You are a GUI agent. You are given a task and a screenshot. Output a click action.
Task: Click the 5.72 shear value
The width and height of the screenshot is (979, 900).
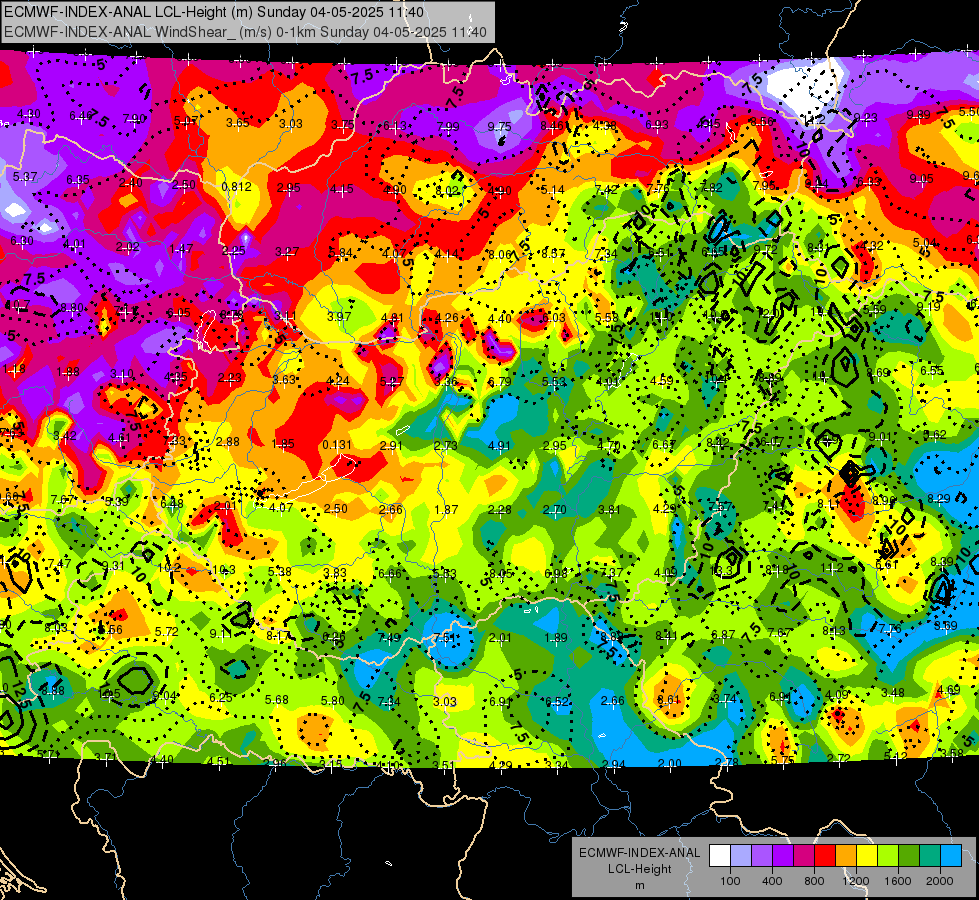tap(167, 631)
